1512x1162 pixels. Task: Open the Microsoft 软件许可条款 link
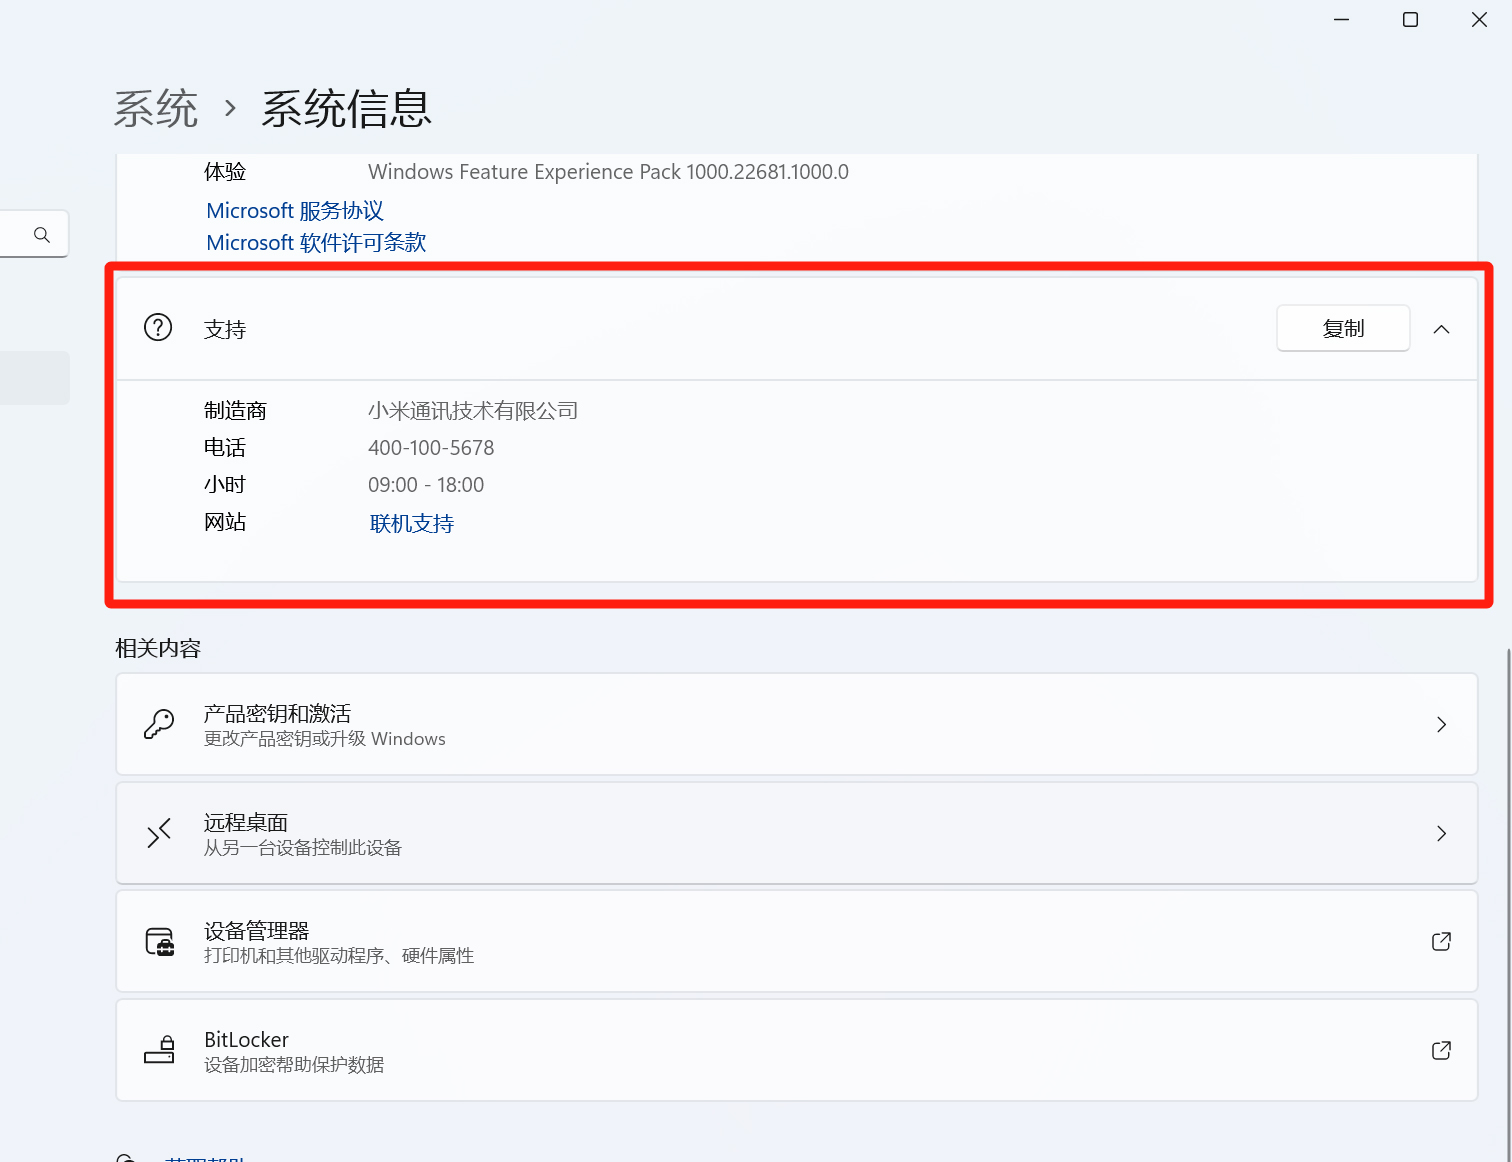click(315, 242)
